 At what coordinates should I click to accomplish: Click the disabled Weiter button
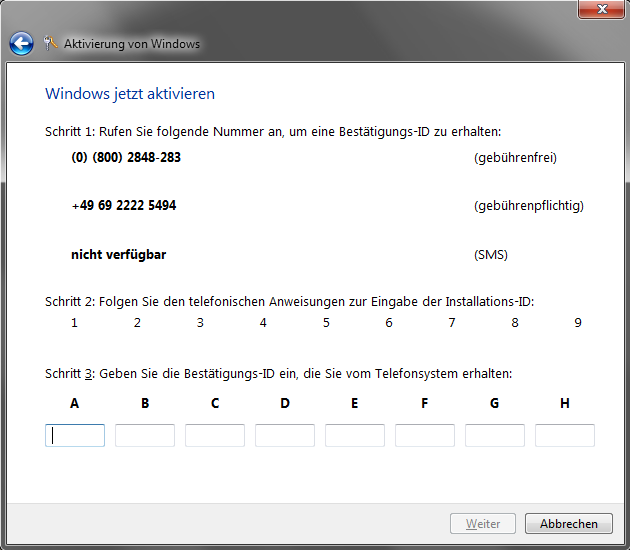(483, 523)
